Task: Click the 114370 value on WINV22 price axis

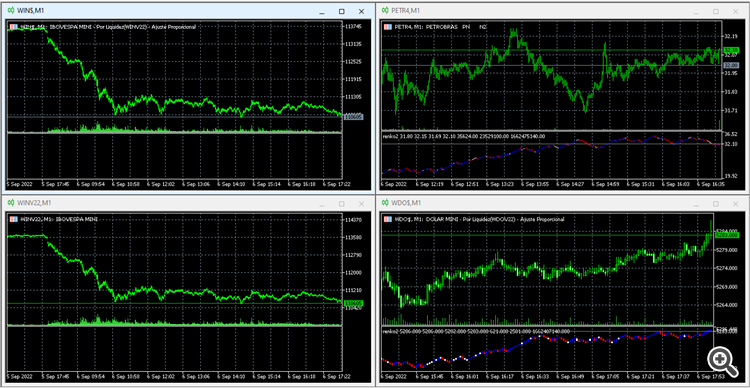Action: (x=353, y=220)
